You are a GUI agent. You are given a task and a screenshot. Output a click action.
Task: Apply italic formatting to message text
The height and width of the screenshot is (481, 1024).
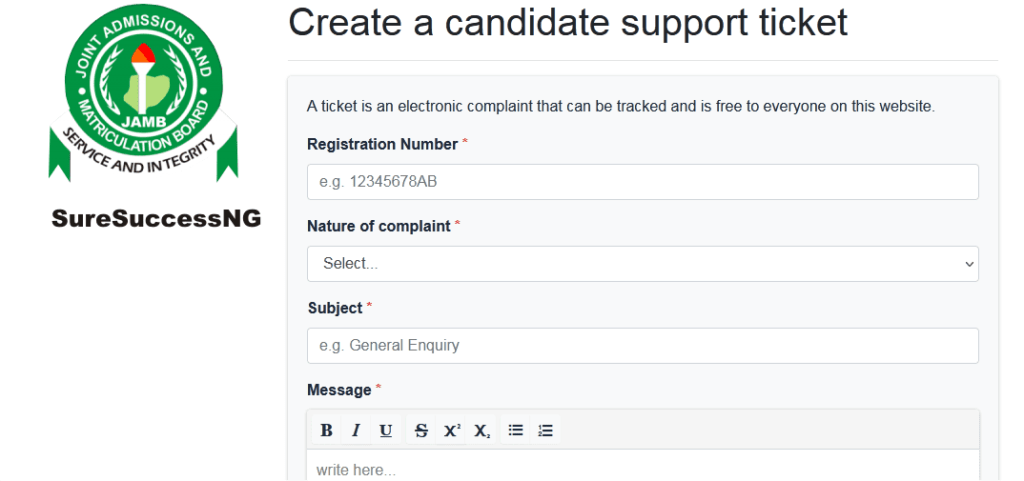[x=355, y=431]
